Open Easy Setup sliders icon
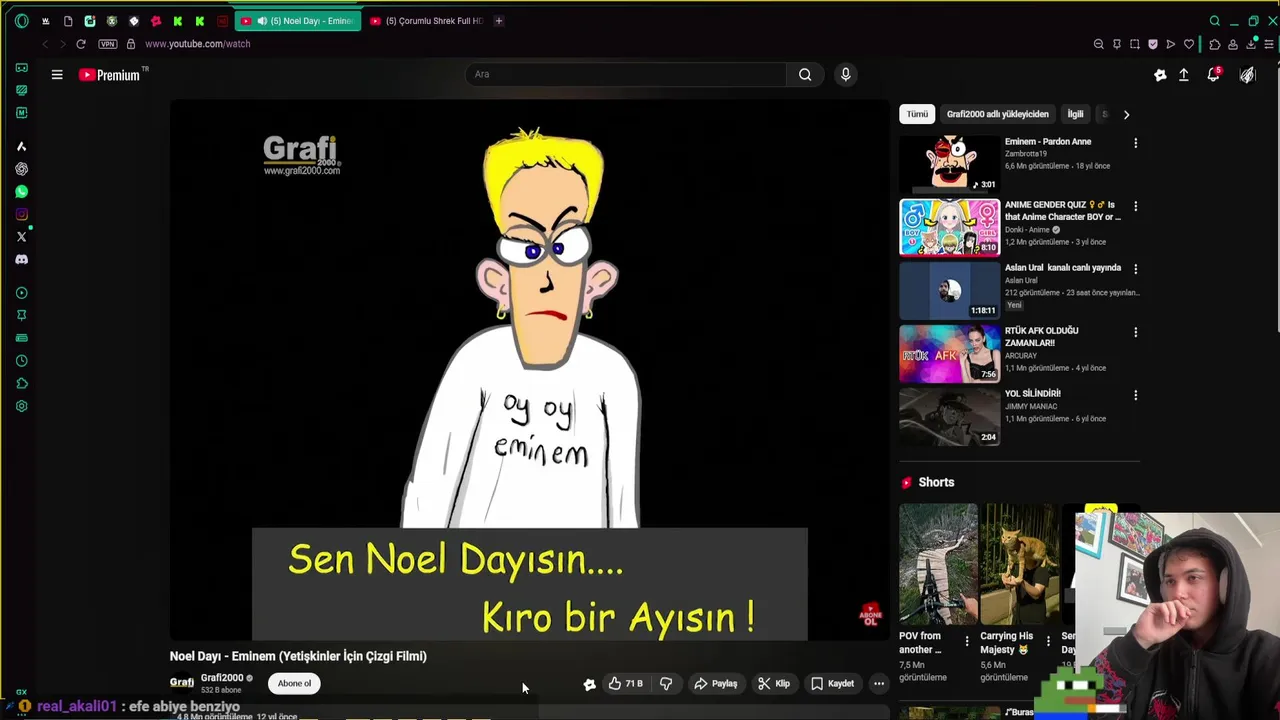 pos(1269,44)
